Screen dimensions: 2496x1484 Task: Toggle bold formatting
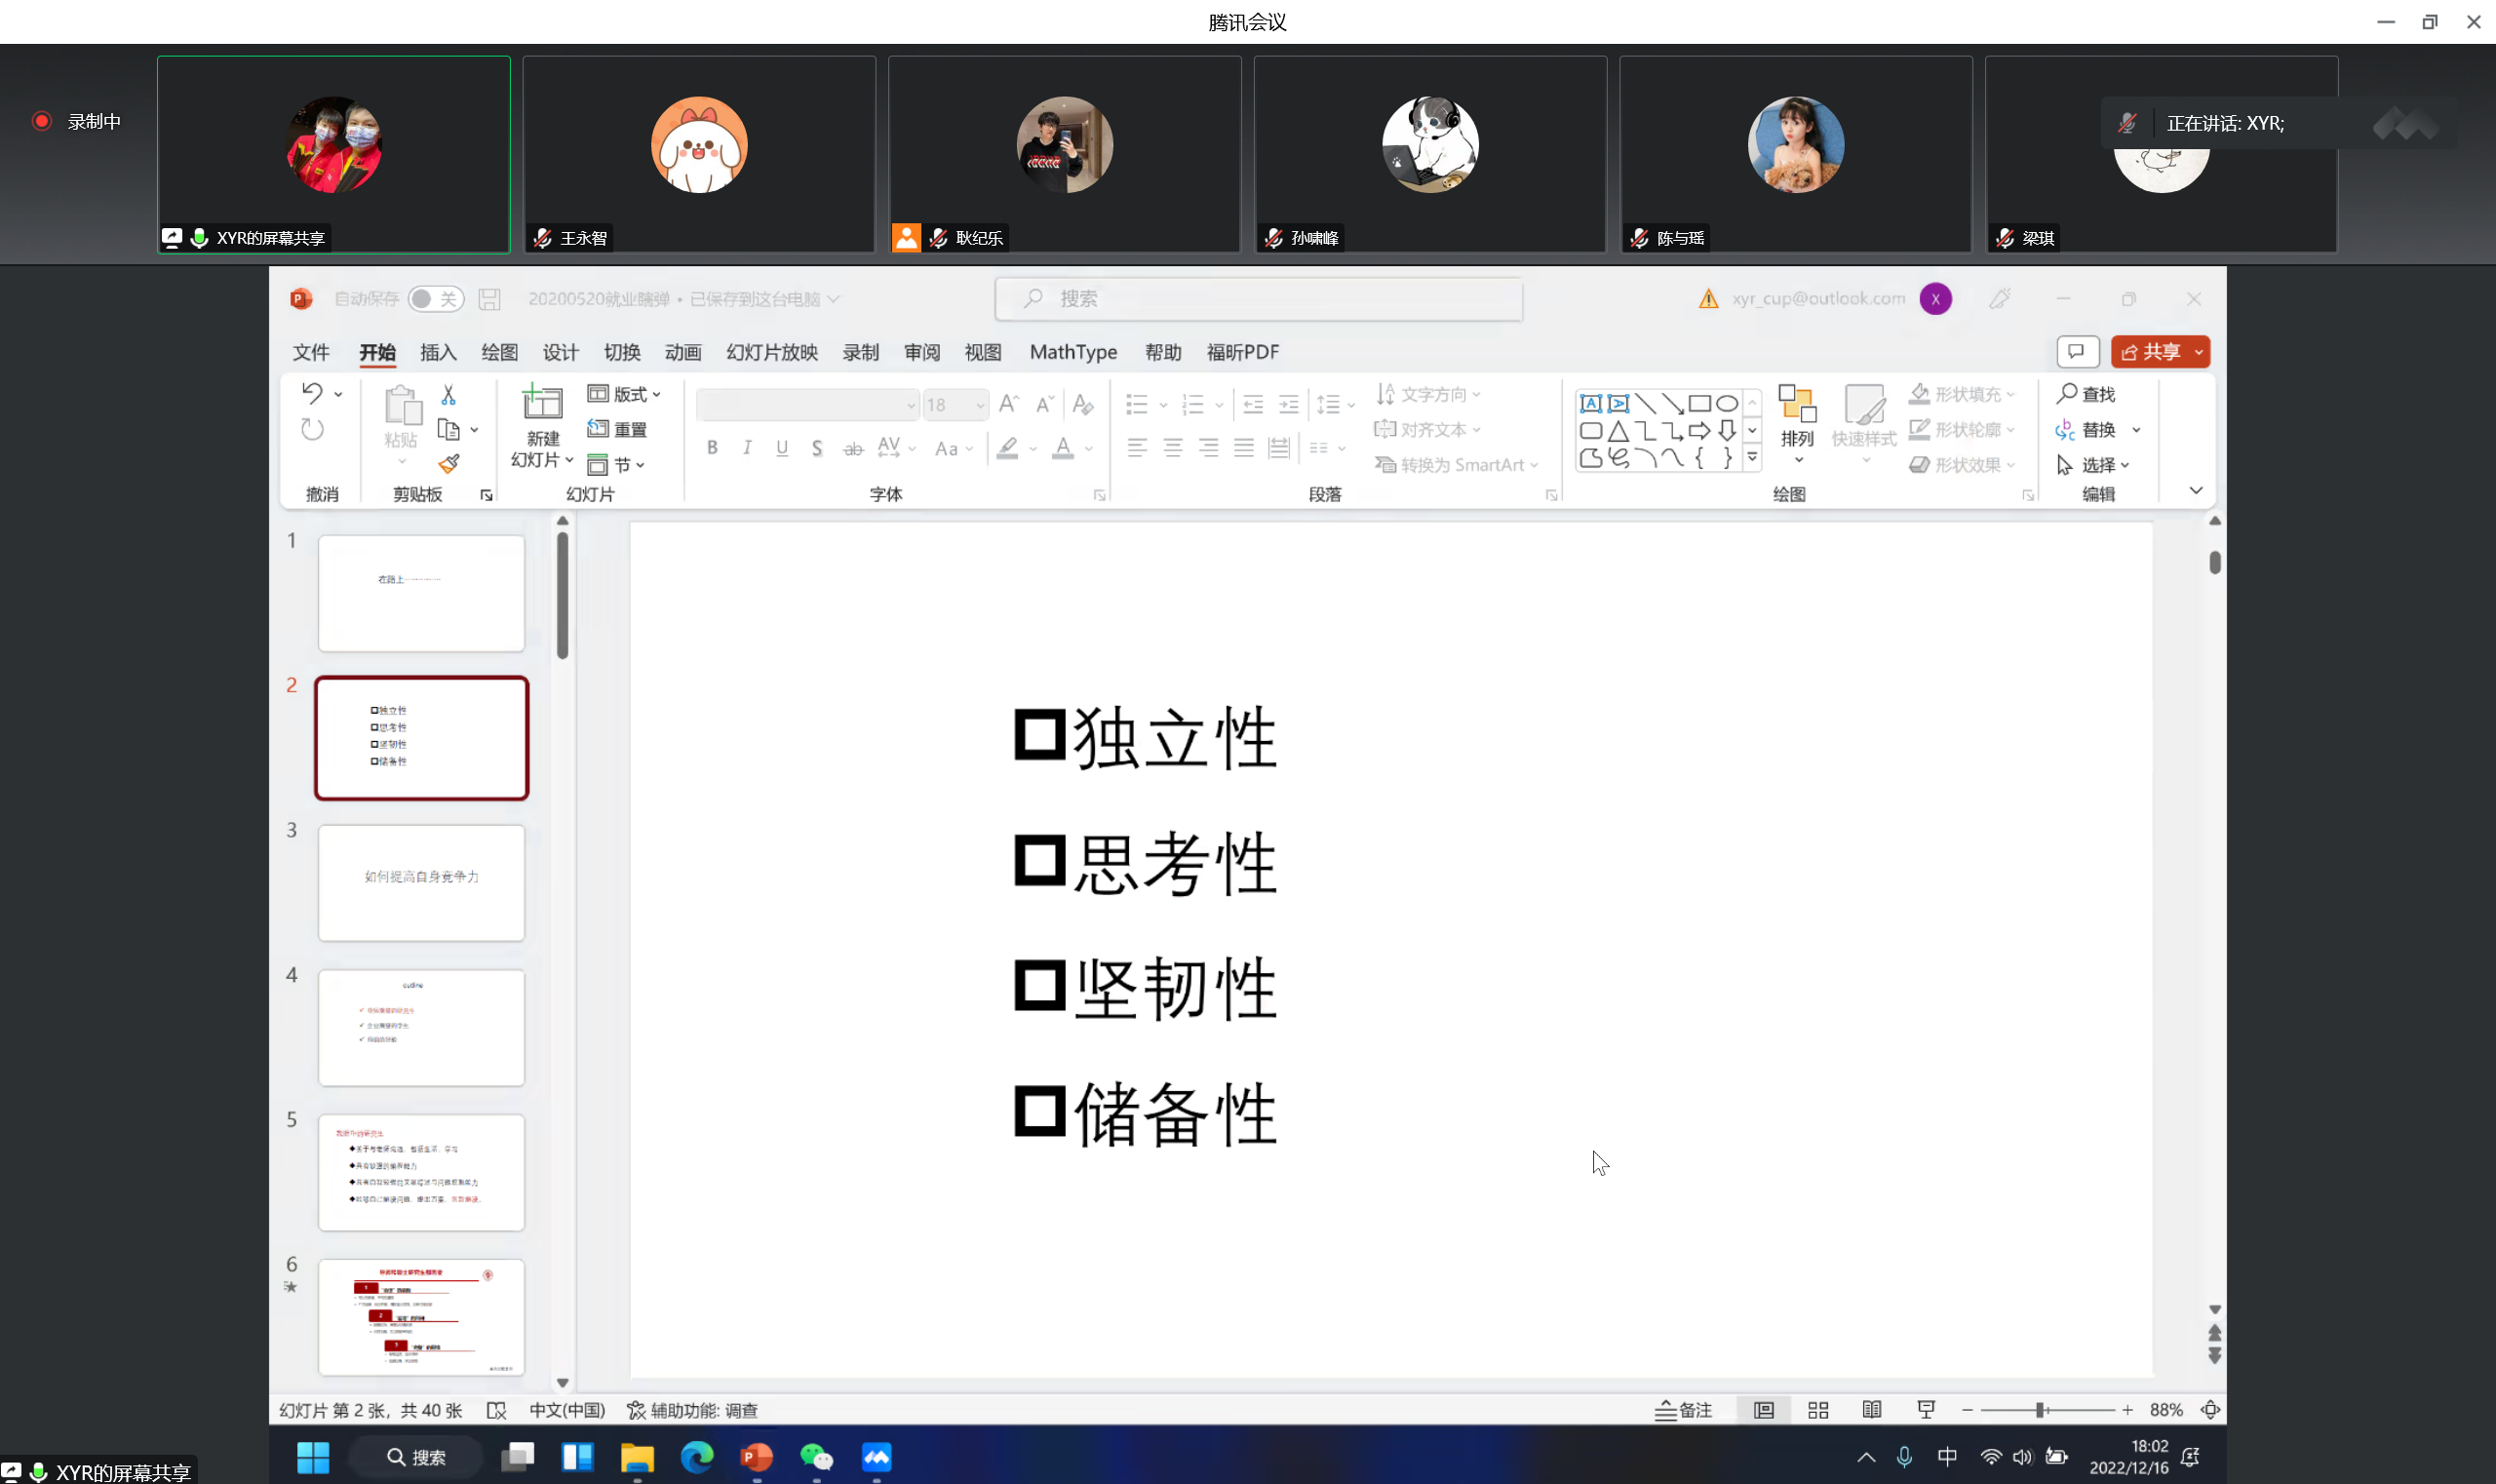[x=711, y=448]
